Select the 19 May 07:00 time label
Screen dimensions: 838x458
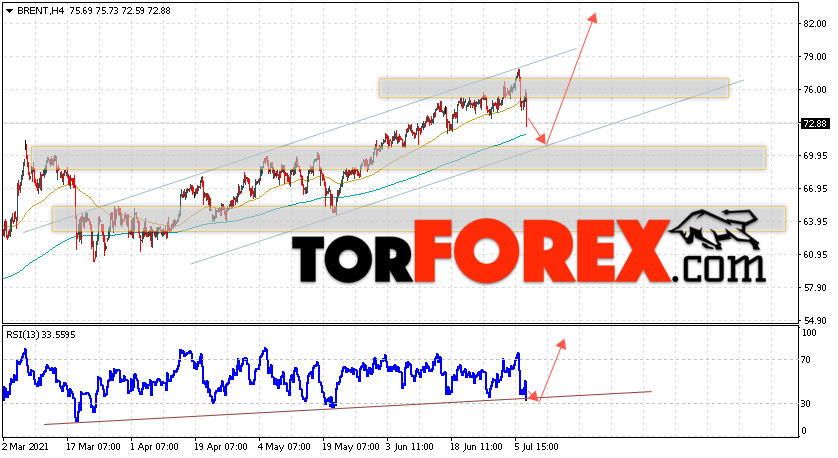(351, 447)
